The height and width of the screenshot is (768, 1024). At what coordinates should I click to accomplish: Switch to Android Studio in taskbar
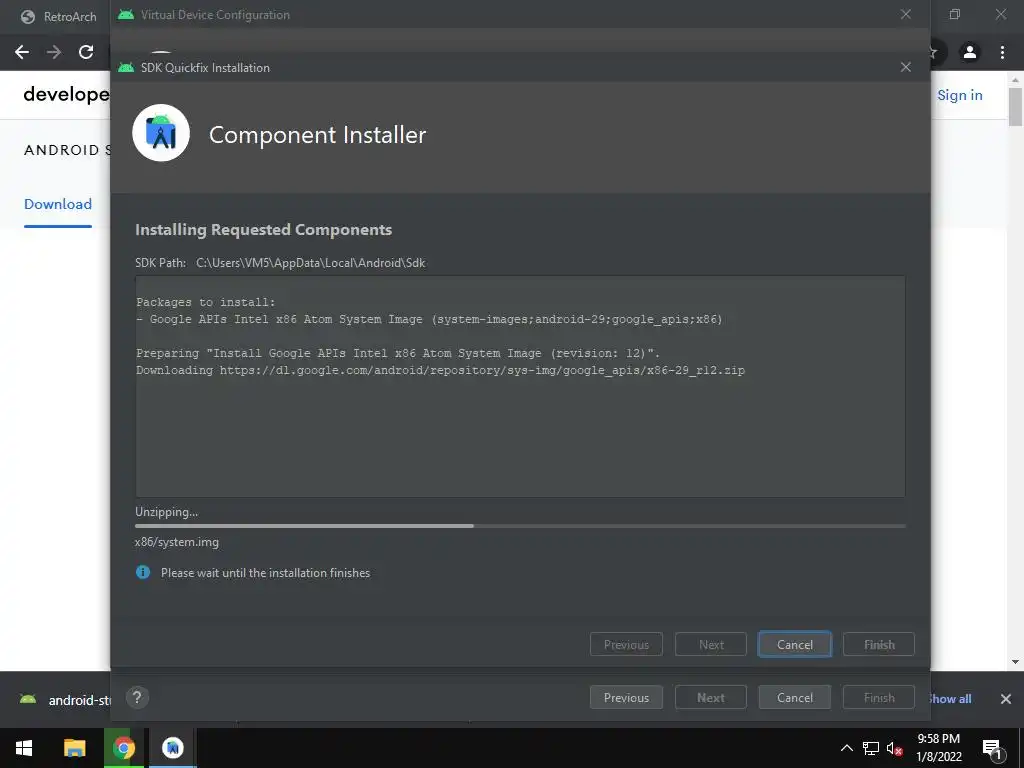pos(173,748)
